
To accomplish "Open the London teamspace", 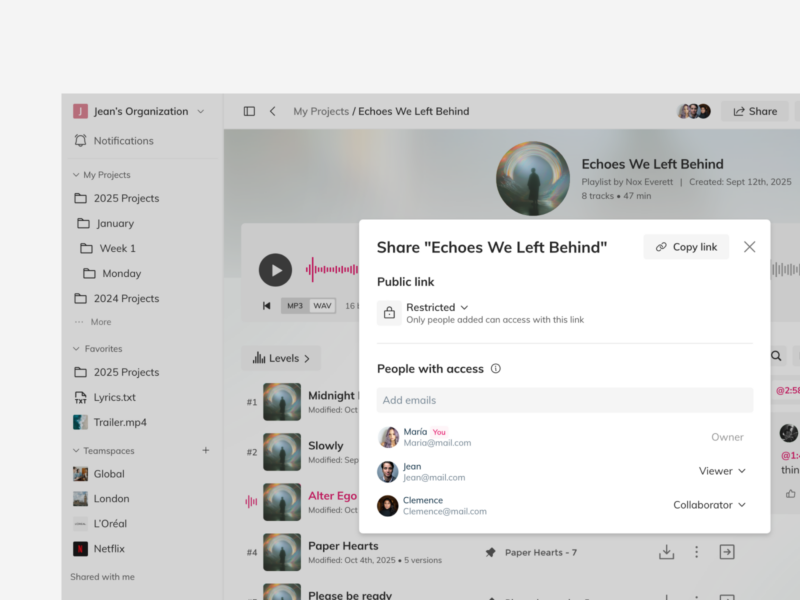I will coord(111,499).
